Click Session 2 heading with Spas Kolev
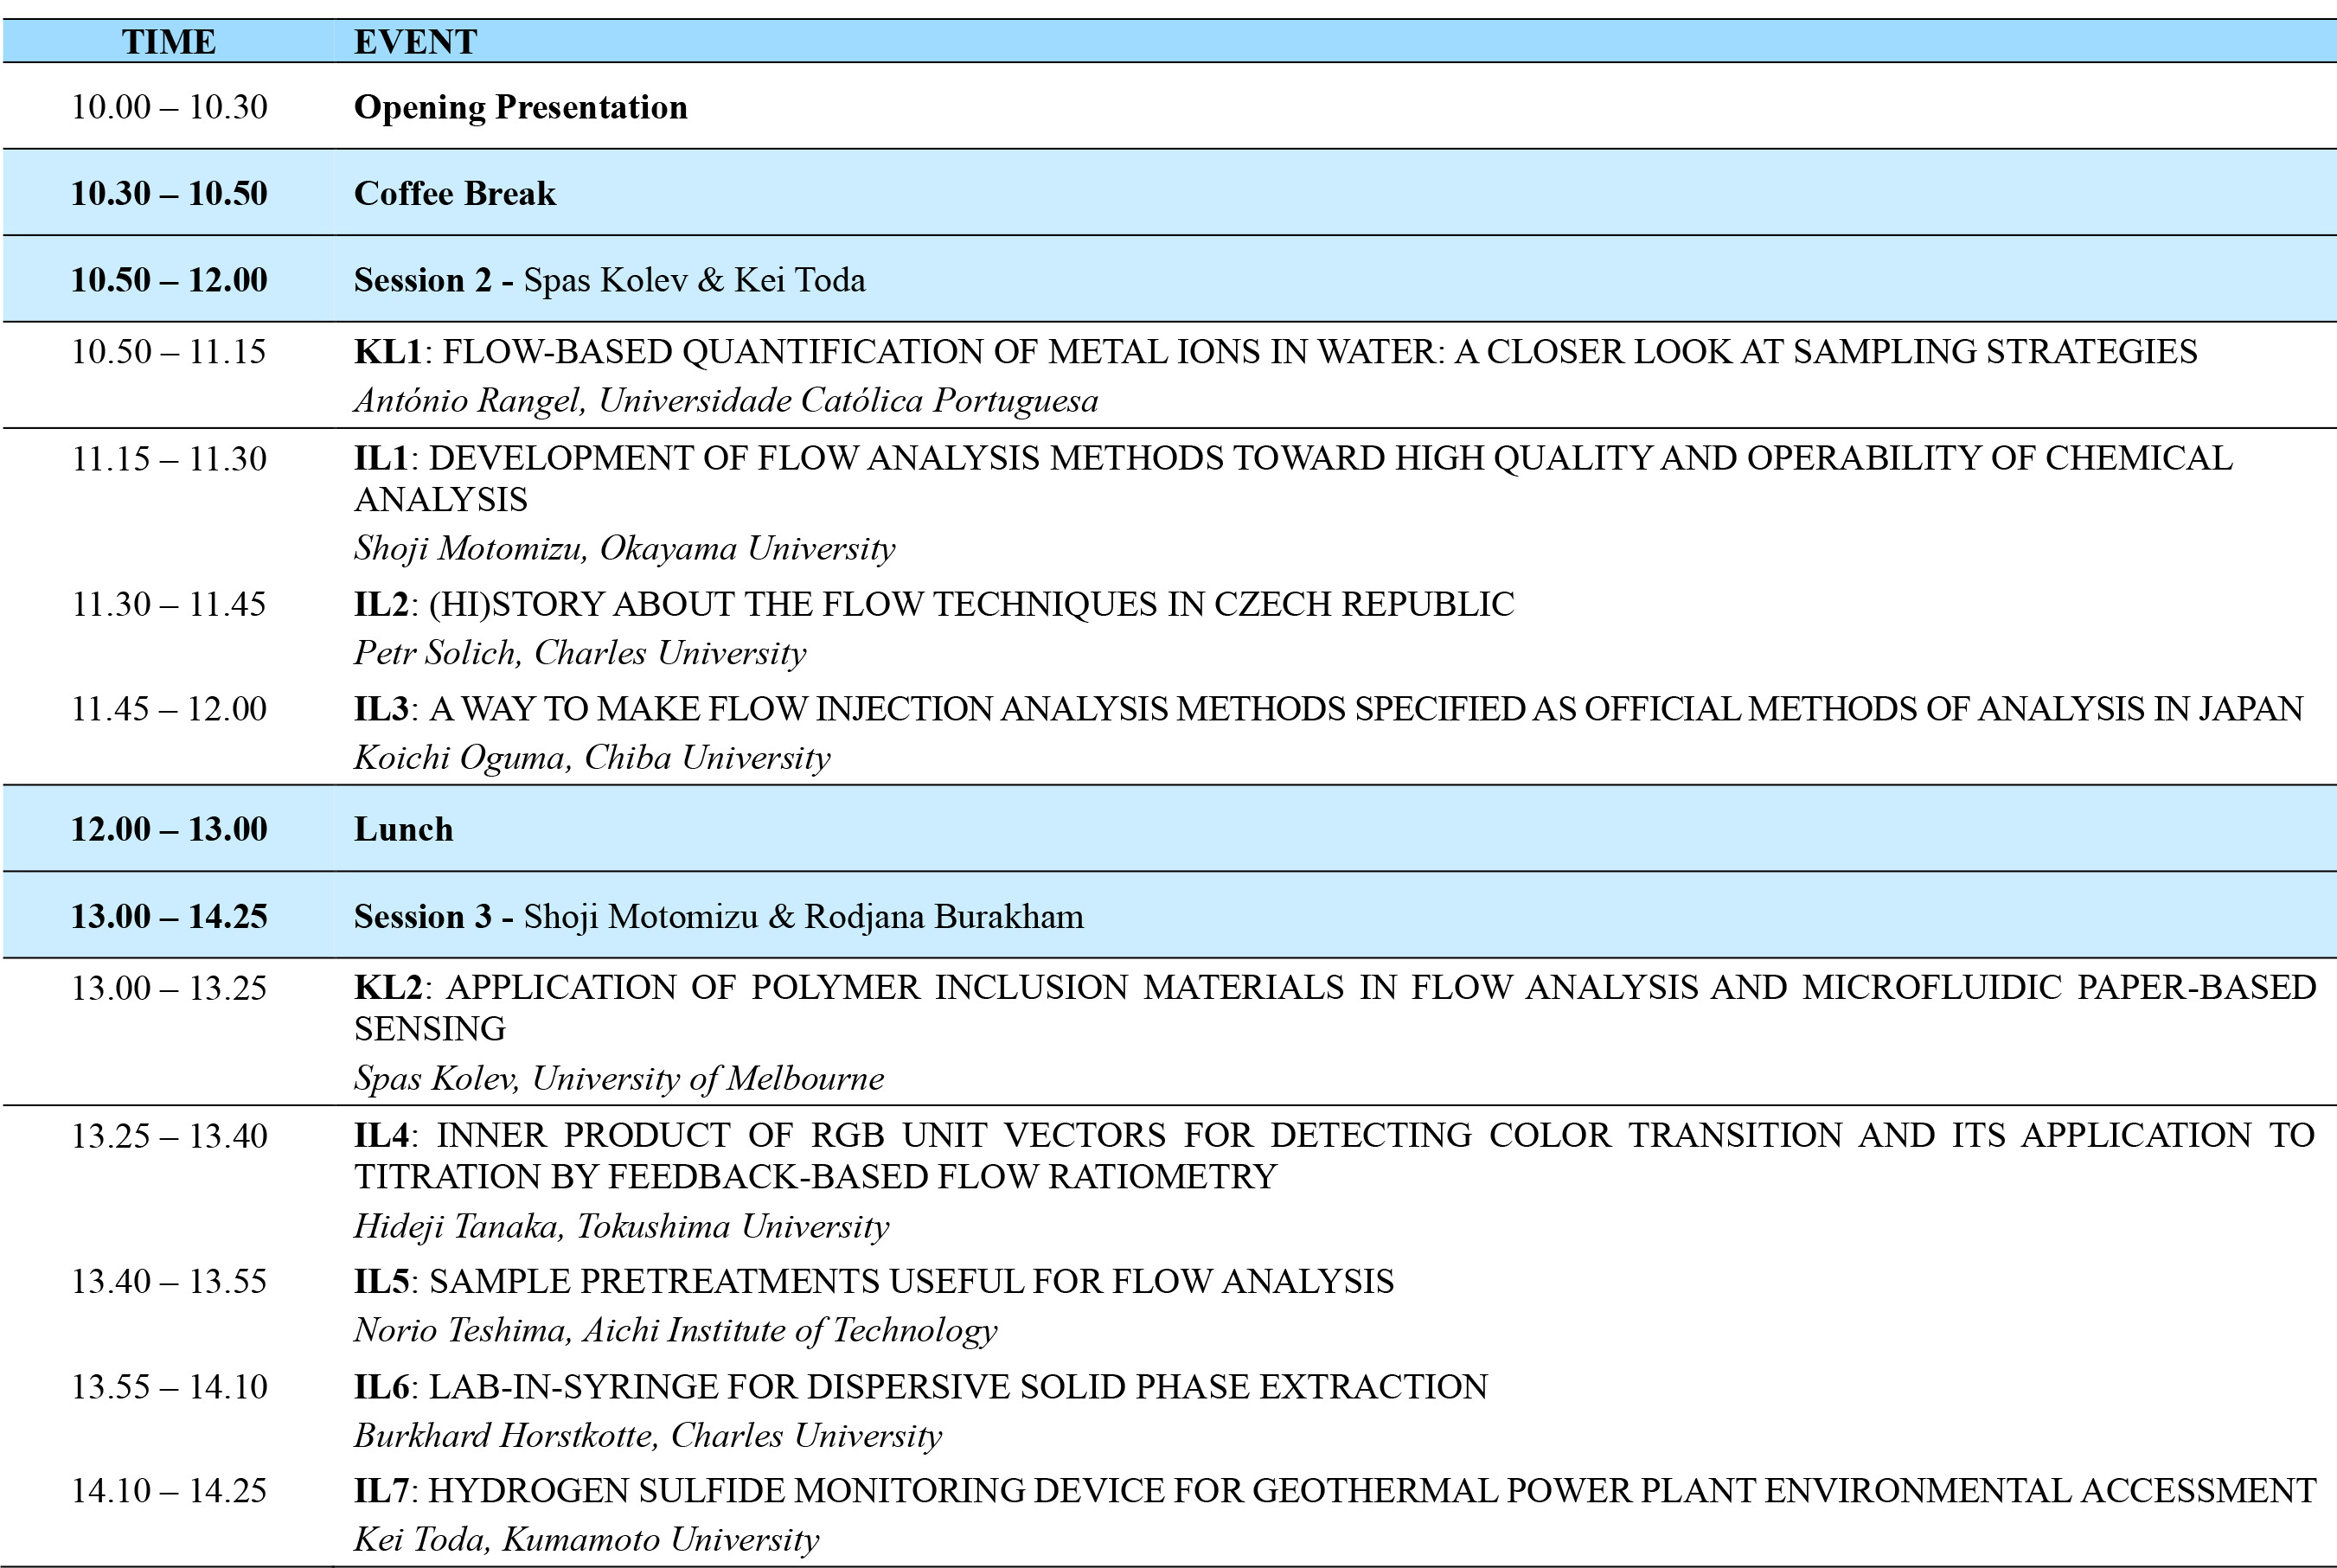 coord(609,280)
